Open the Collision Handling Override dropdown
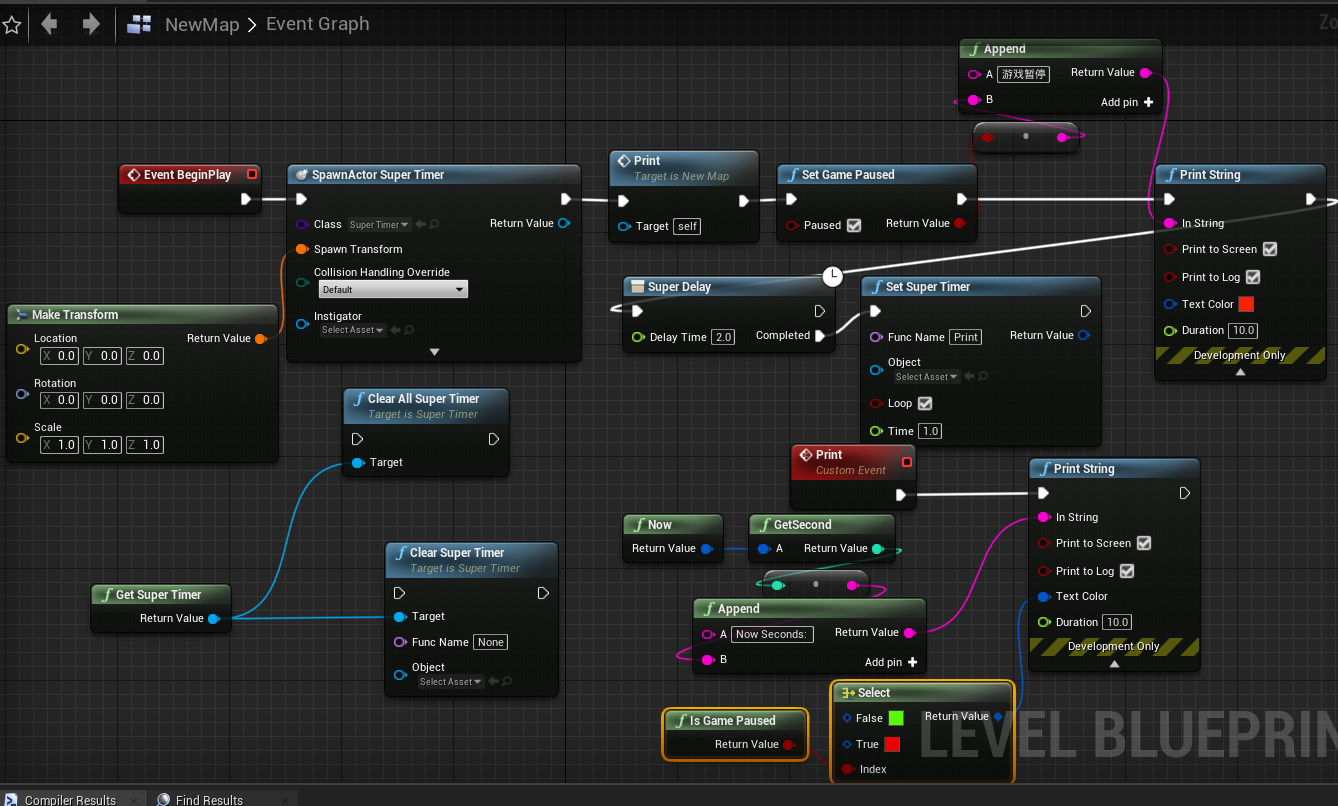This screenshot has height=806, width=1338. (x=393, y=289)
